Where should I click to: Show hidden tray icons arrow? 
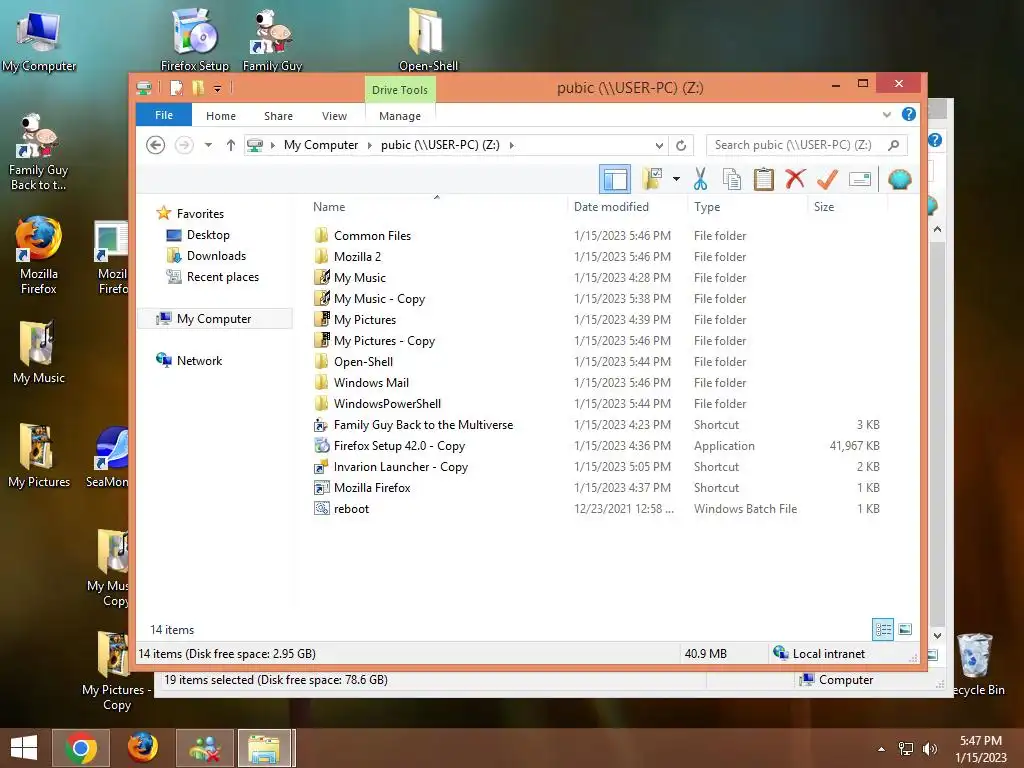[x=882, y=749]
